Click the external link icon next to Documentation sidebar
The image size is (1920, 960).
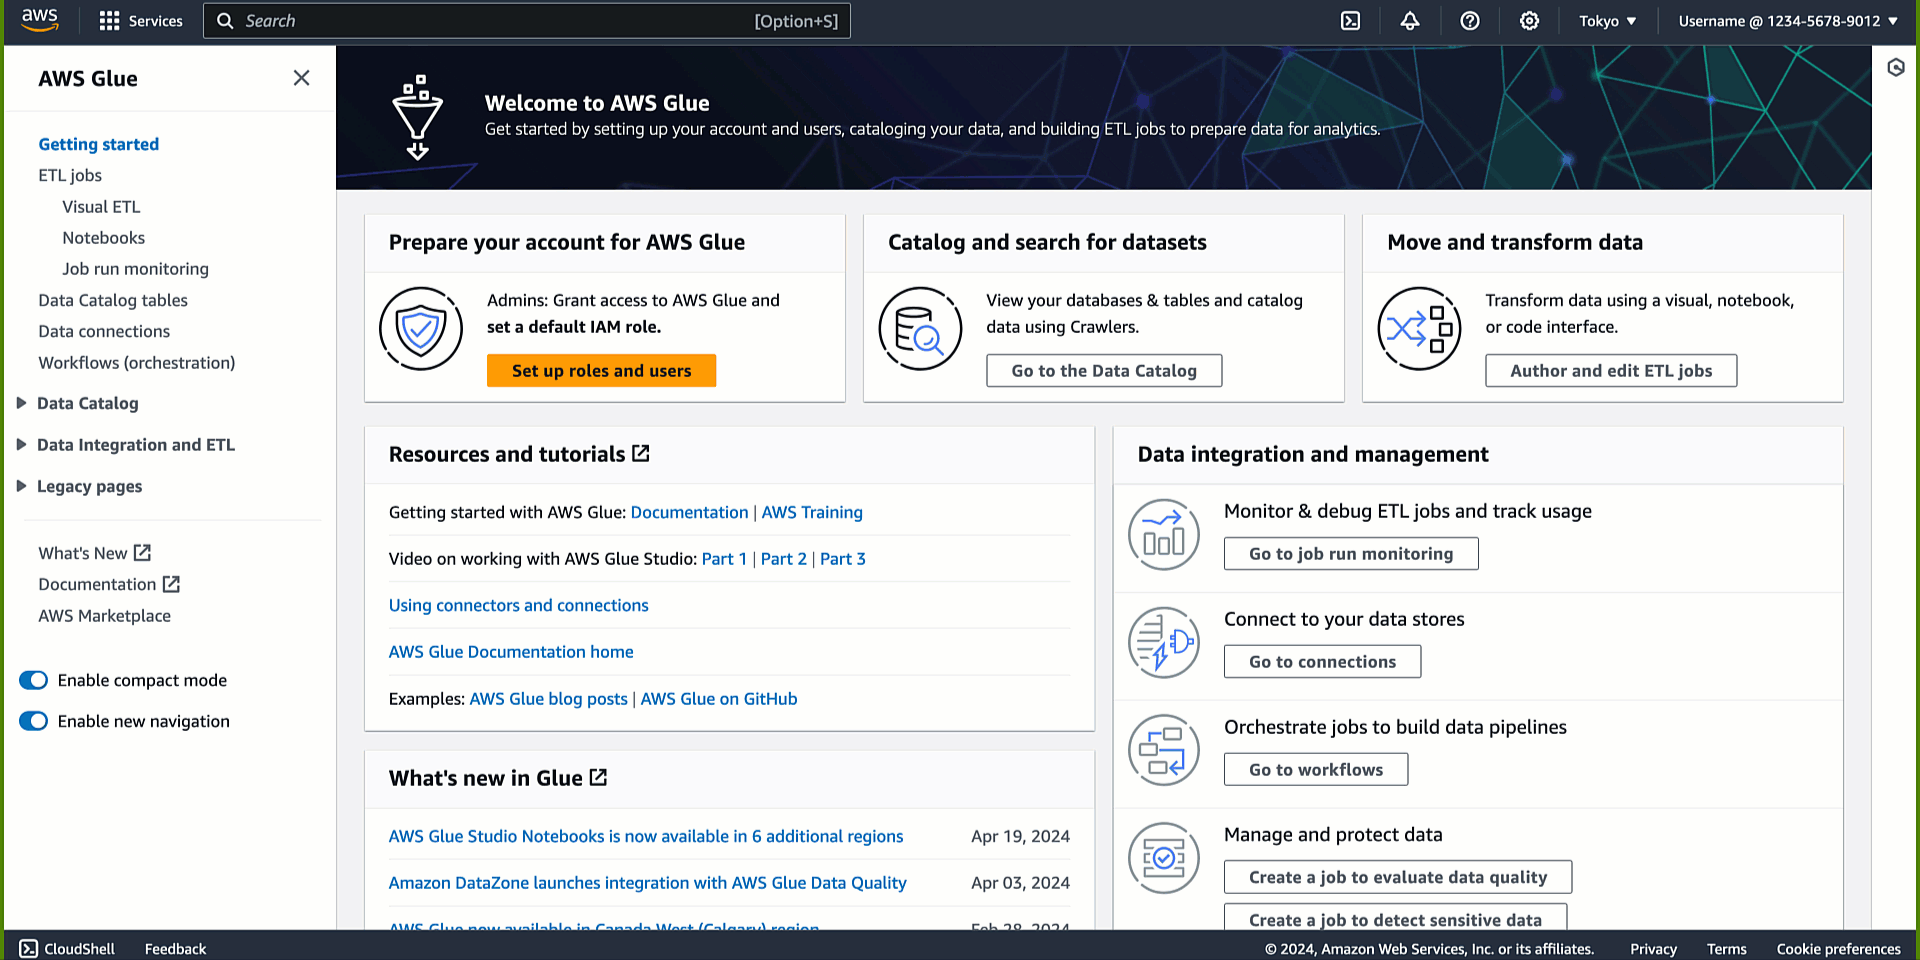171,584
